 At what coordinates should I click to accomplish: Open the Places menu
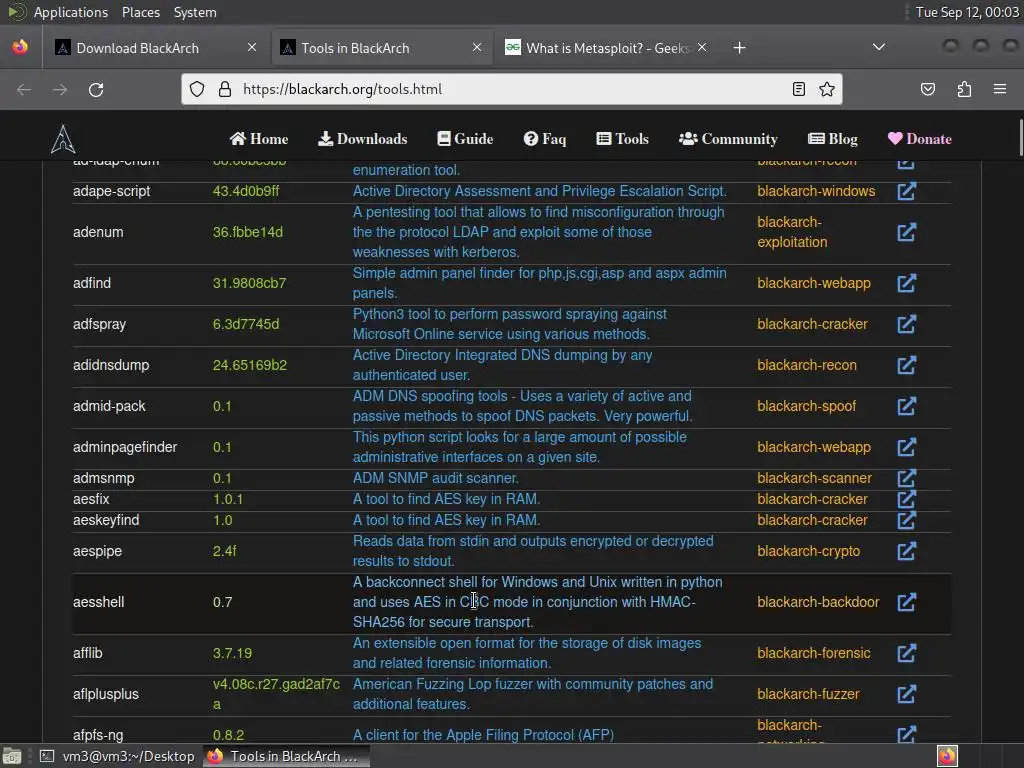point(141,12)
